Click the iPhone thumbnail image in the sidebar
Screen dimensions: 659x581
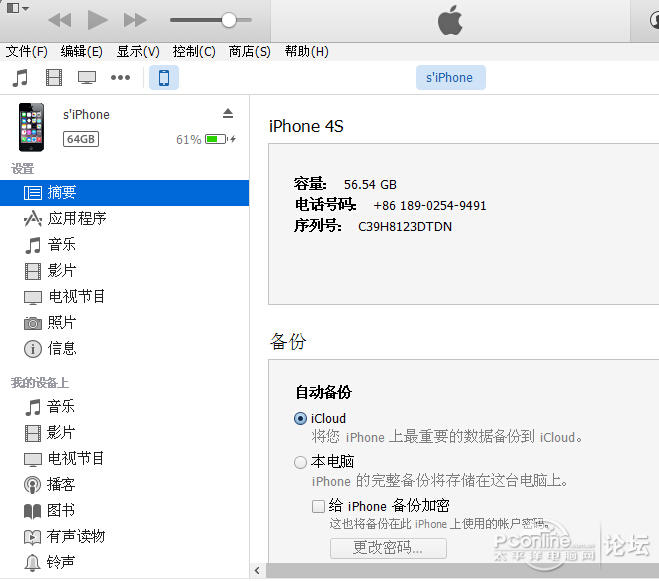(x=32, y=127)
